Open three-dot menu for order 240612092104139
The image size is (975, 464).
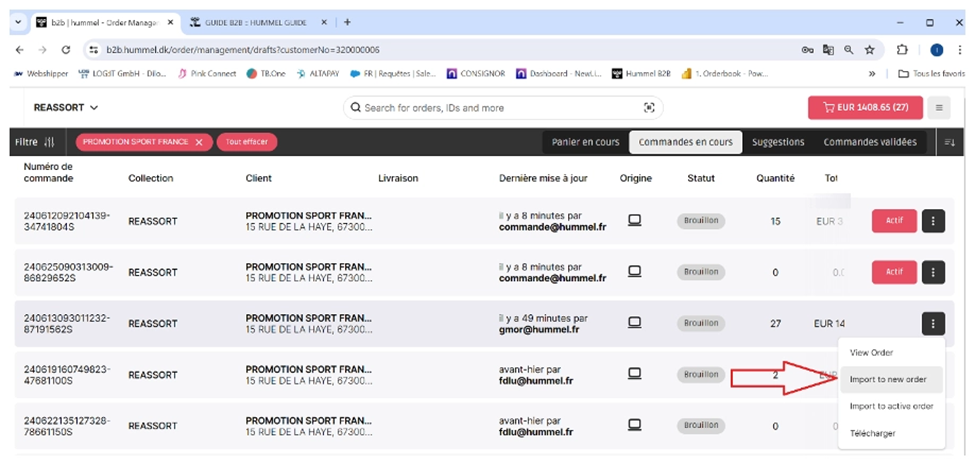pos(932,221)
